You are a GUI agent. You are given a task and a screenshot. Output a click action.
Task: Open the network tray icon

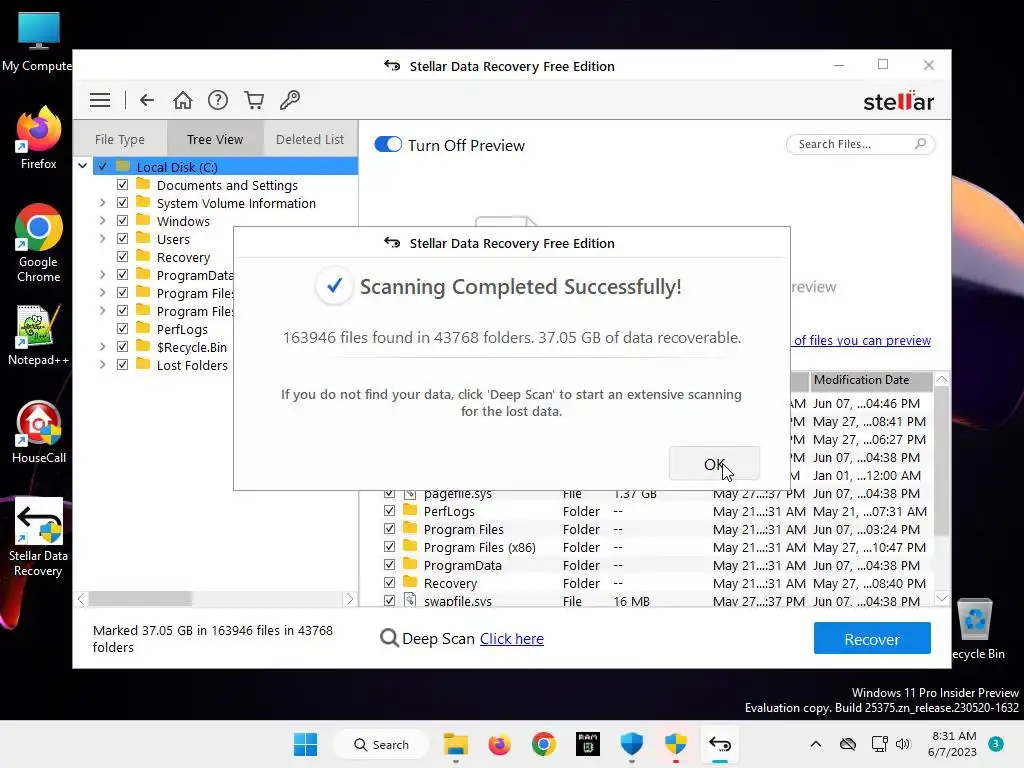click(880, 744)
